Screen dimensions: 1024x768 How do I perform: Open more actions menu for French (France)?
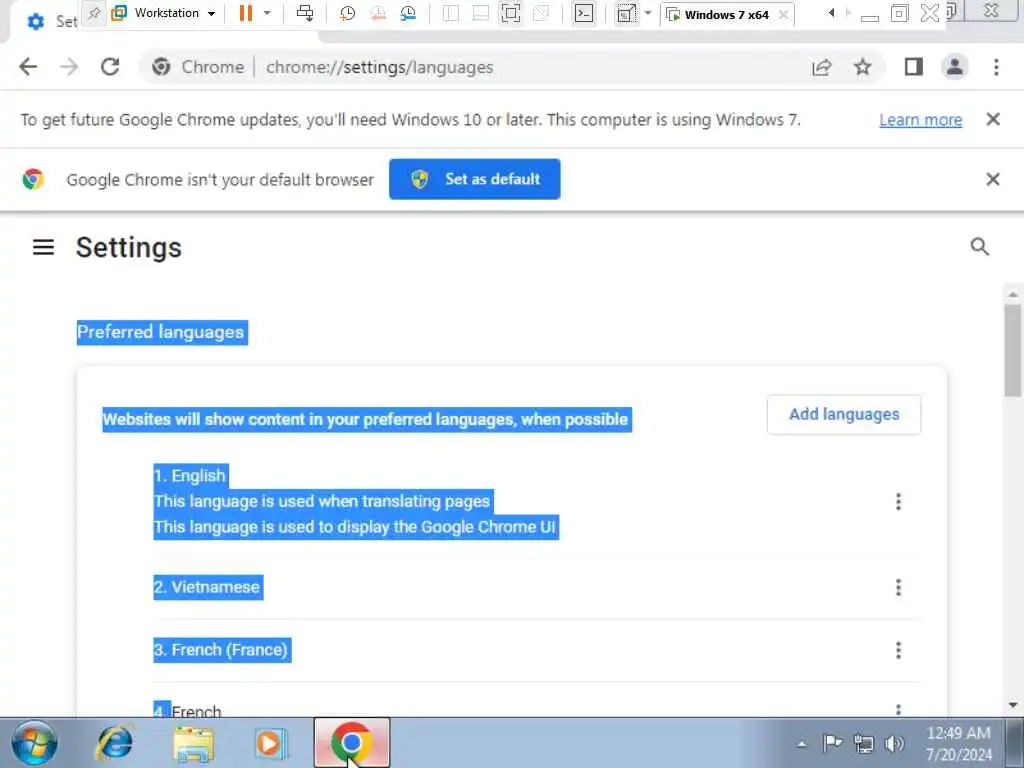coord(899,650)
